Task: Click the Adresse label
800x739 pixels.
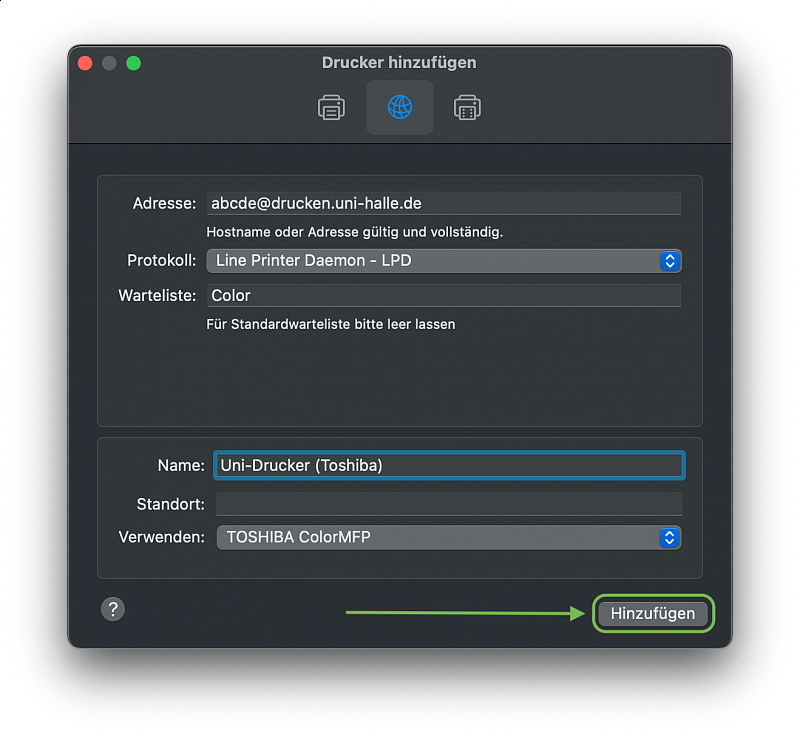Action: 164,204
